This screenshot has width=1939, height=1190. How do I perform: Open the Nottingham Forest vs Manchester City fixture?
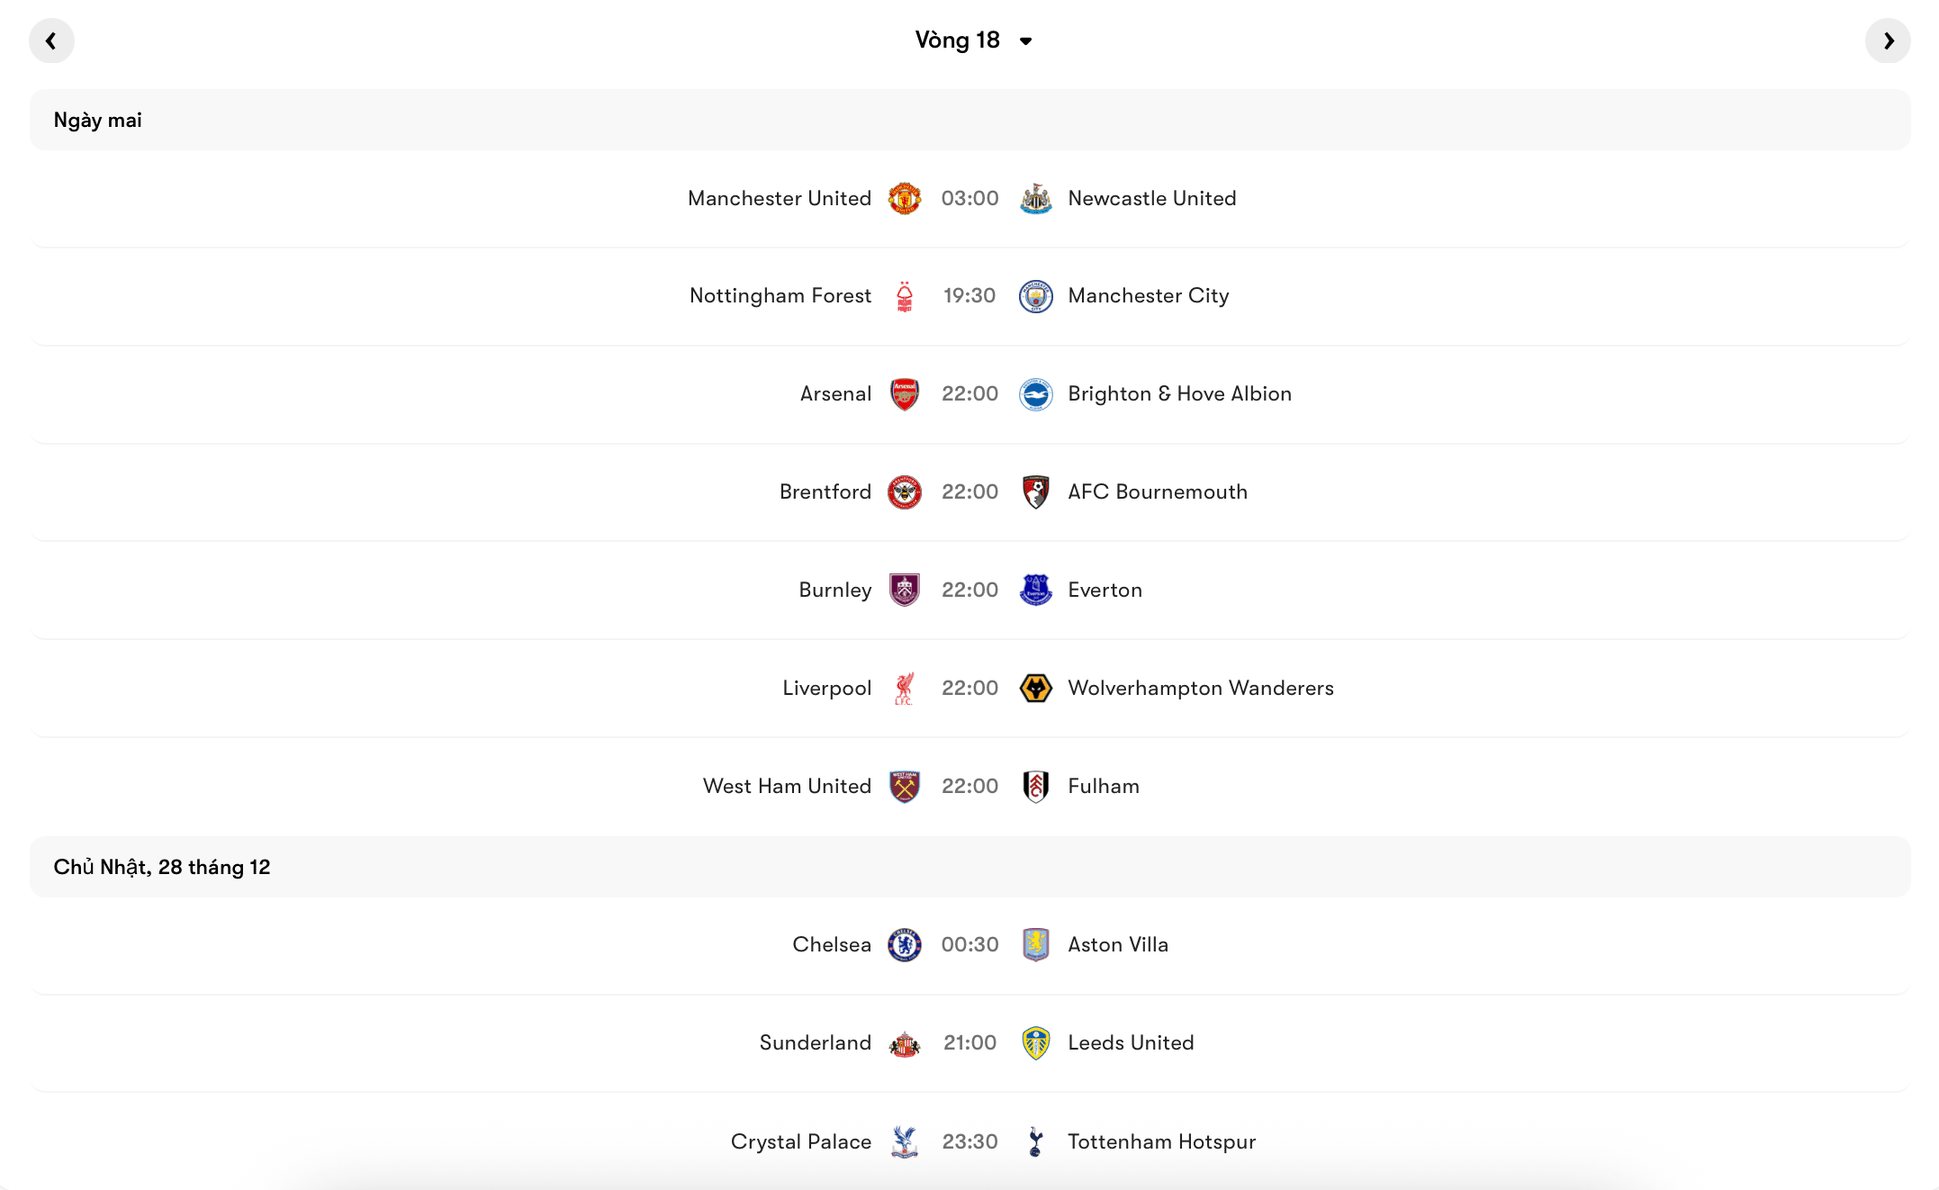(968, 296)
